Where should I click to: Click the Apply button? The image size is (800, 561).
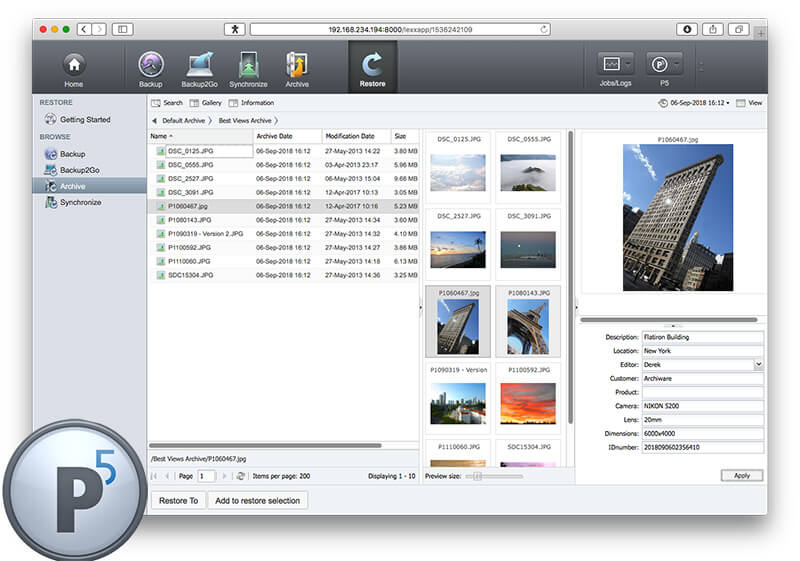(x=742, y=476)
